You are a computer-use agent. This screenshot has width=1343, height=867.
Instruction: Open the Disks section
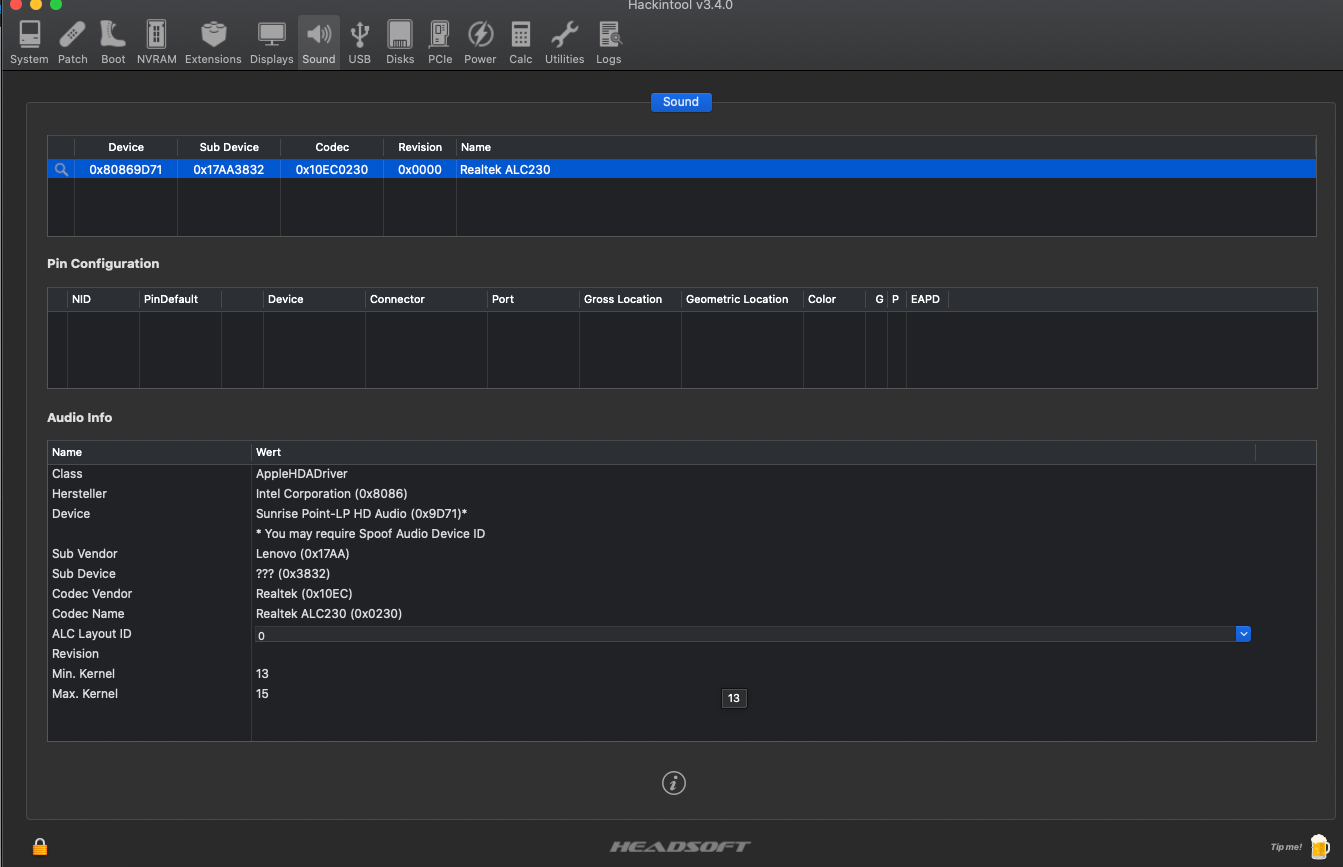pos(400,42)
